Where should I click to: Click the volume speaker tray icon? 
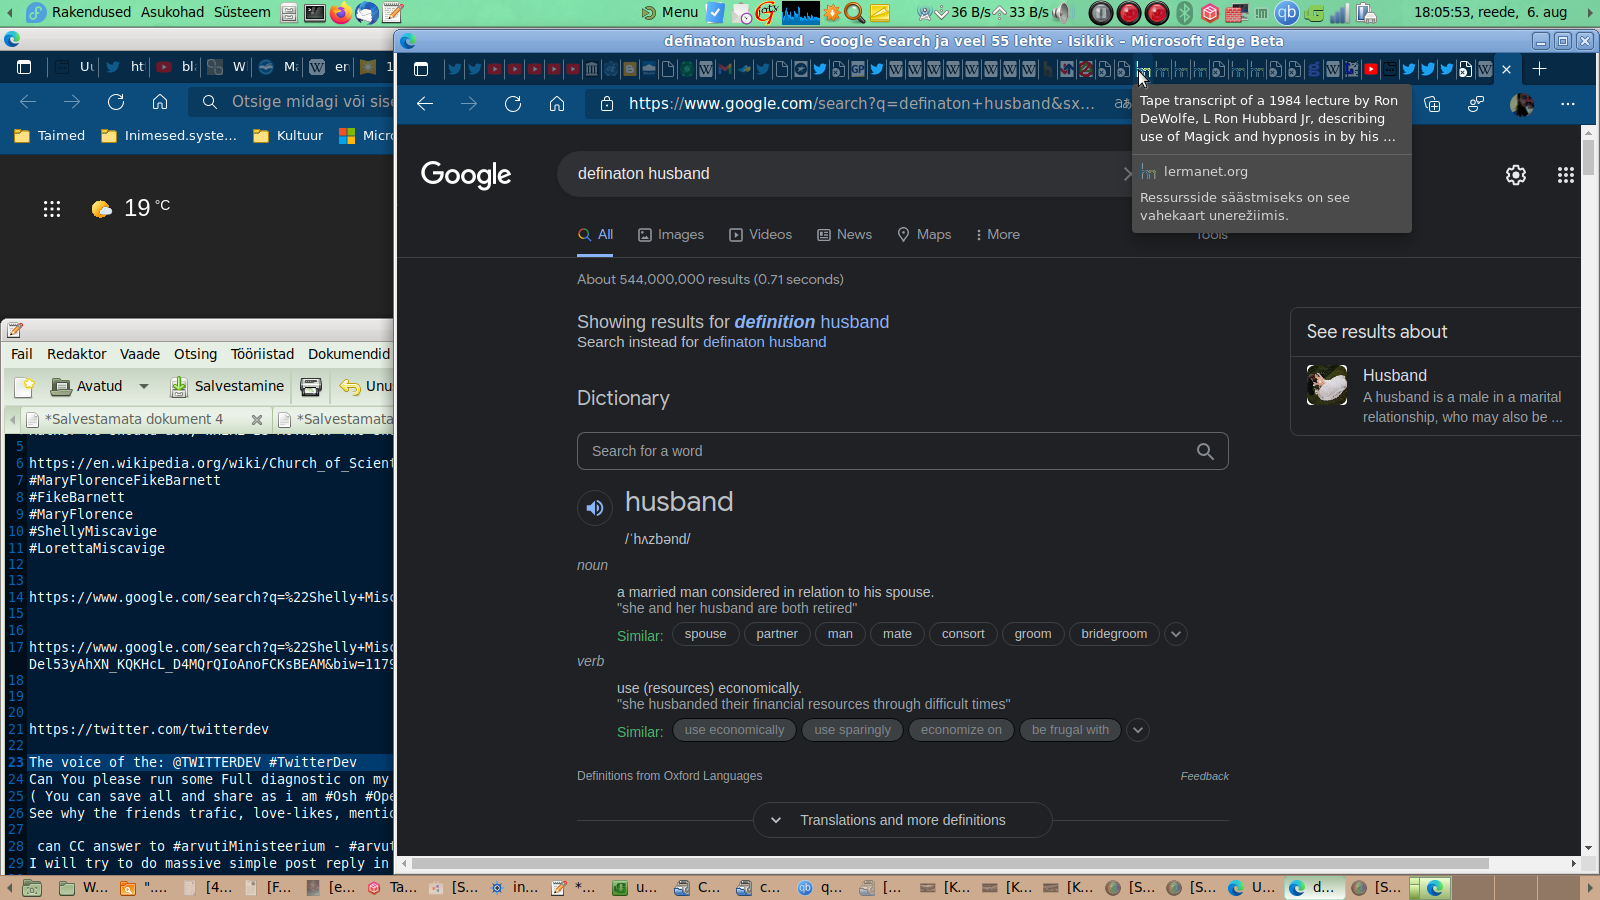tap(1062, 13)
